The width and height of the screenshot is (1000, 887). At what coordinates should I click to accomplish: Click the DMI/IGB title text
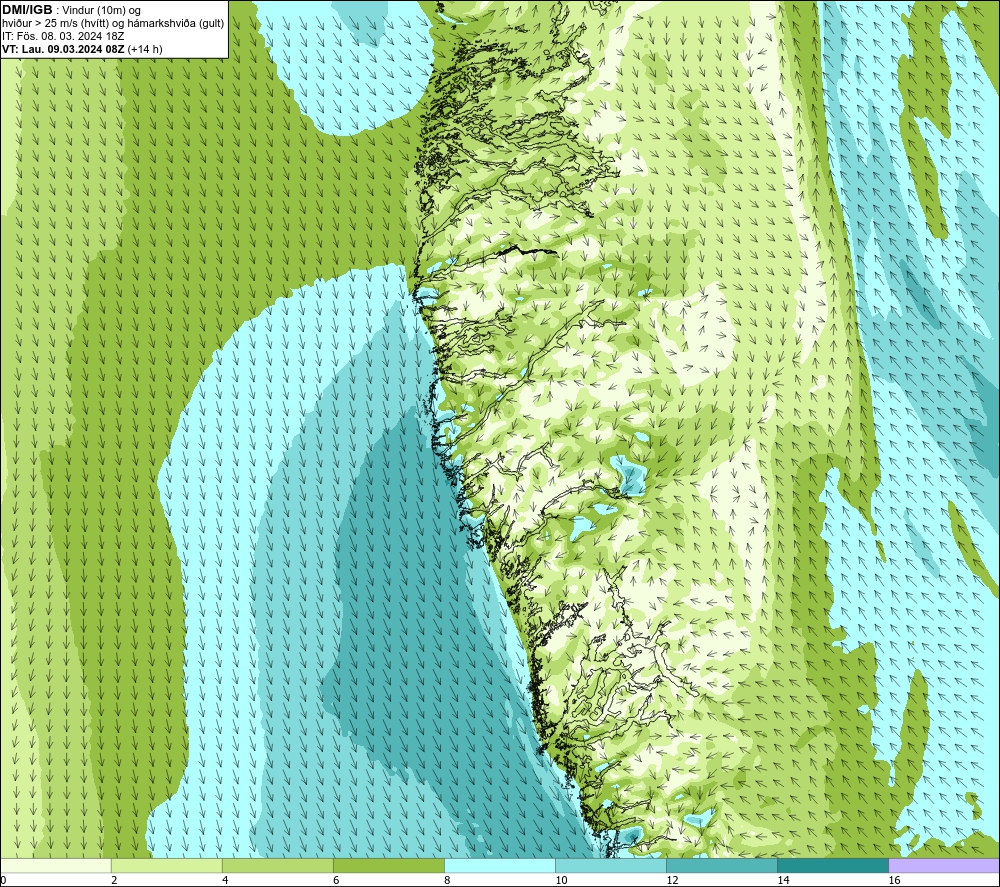coord(27,10)
